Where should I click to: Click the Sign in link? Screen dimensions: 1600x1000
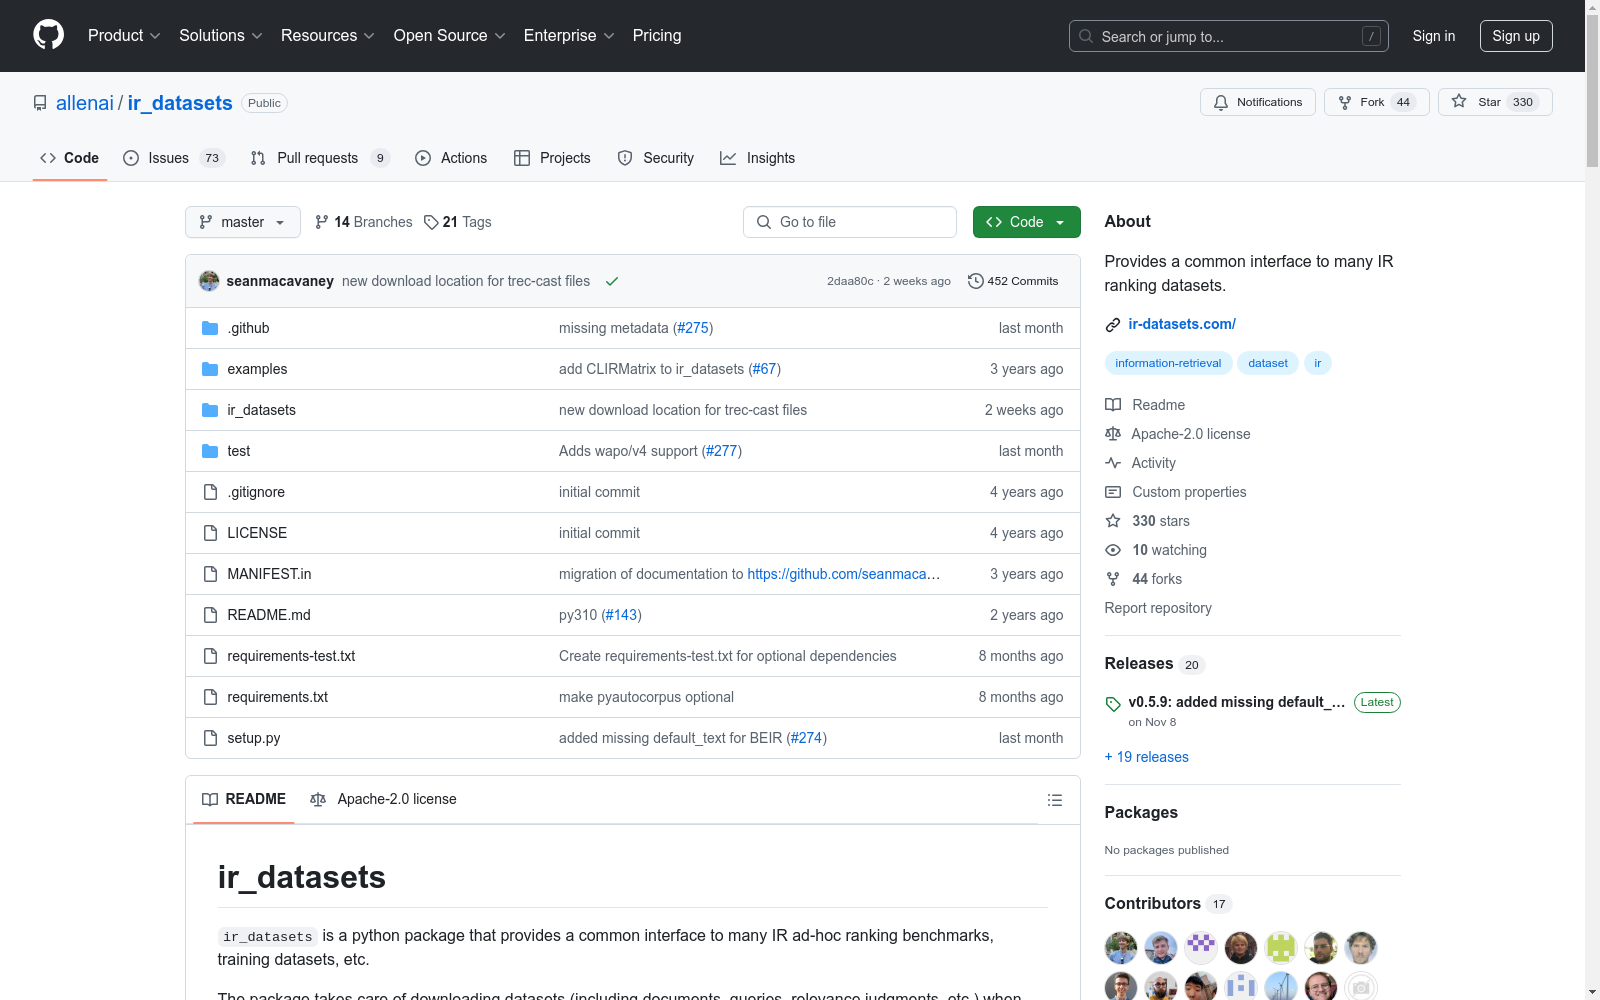[x=1434, y=36]
